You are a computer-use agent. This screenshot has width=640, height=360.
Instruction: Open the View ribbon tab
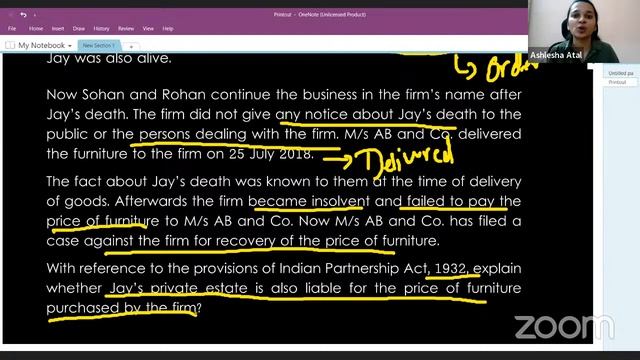pos(148,29)
